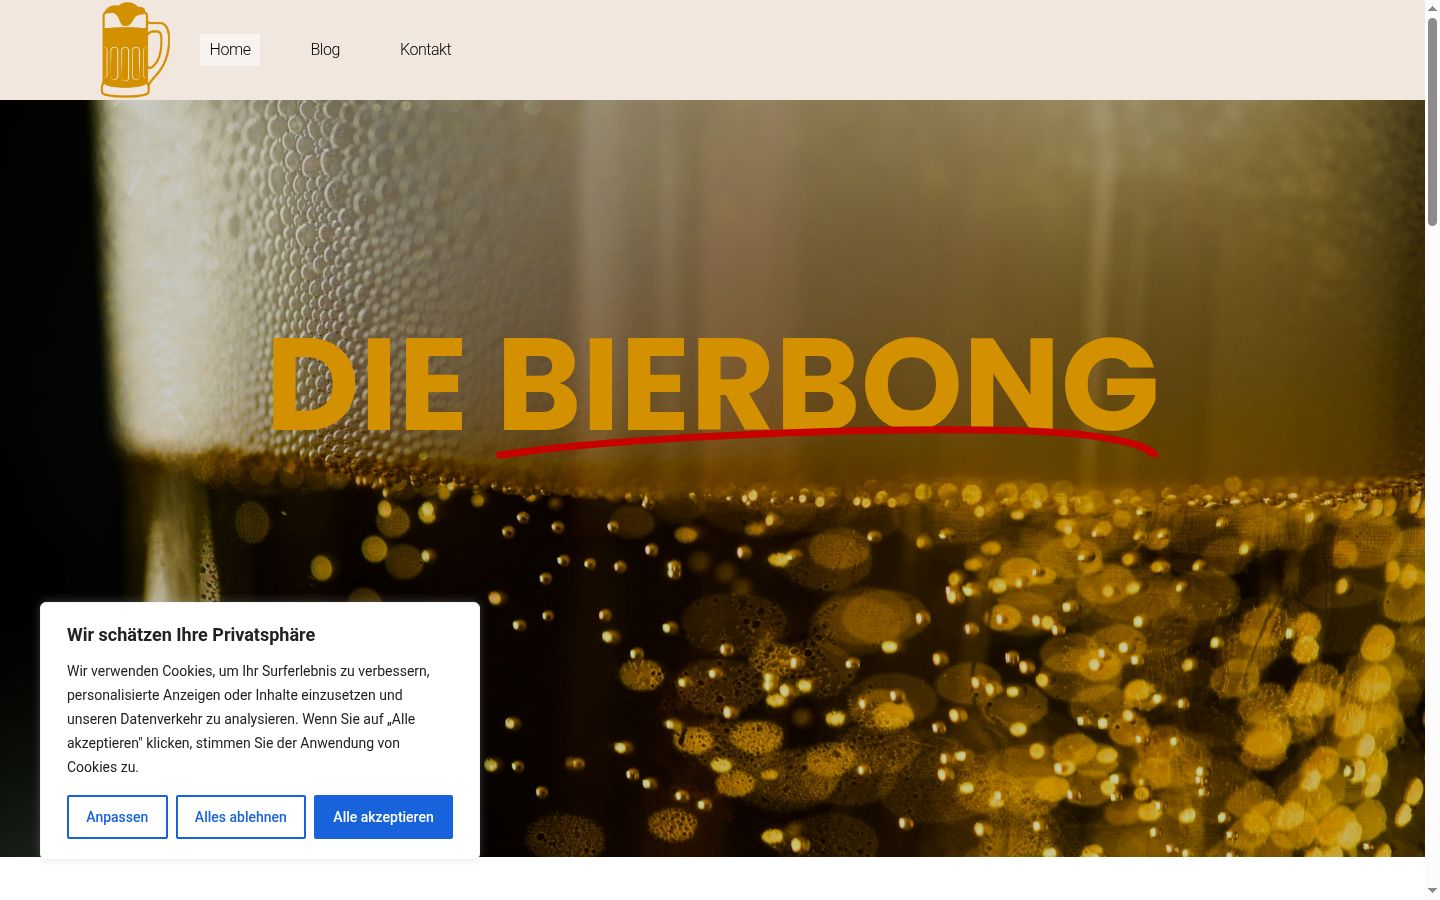Click the beer mug logo
This screenshot has width=1440, height=900.
135,50
